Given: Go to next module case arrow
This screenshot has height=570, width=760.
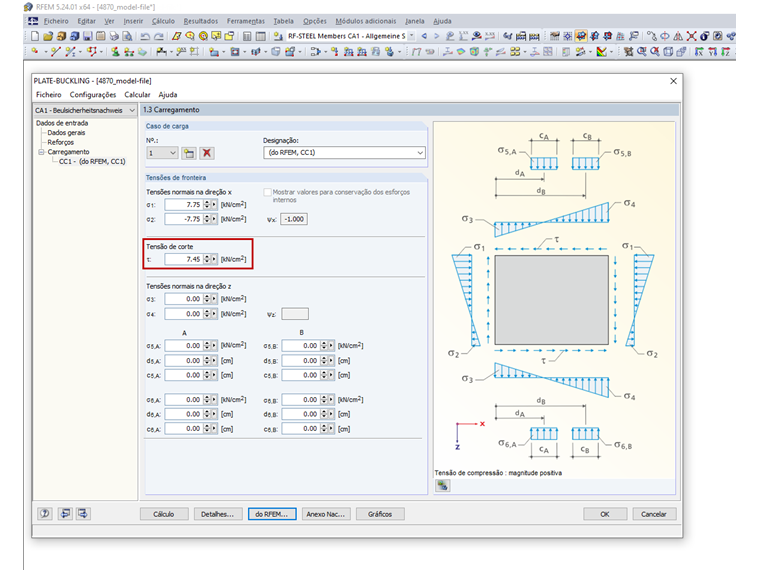Looking at the screenshot, I should click(436, 36).
